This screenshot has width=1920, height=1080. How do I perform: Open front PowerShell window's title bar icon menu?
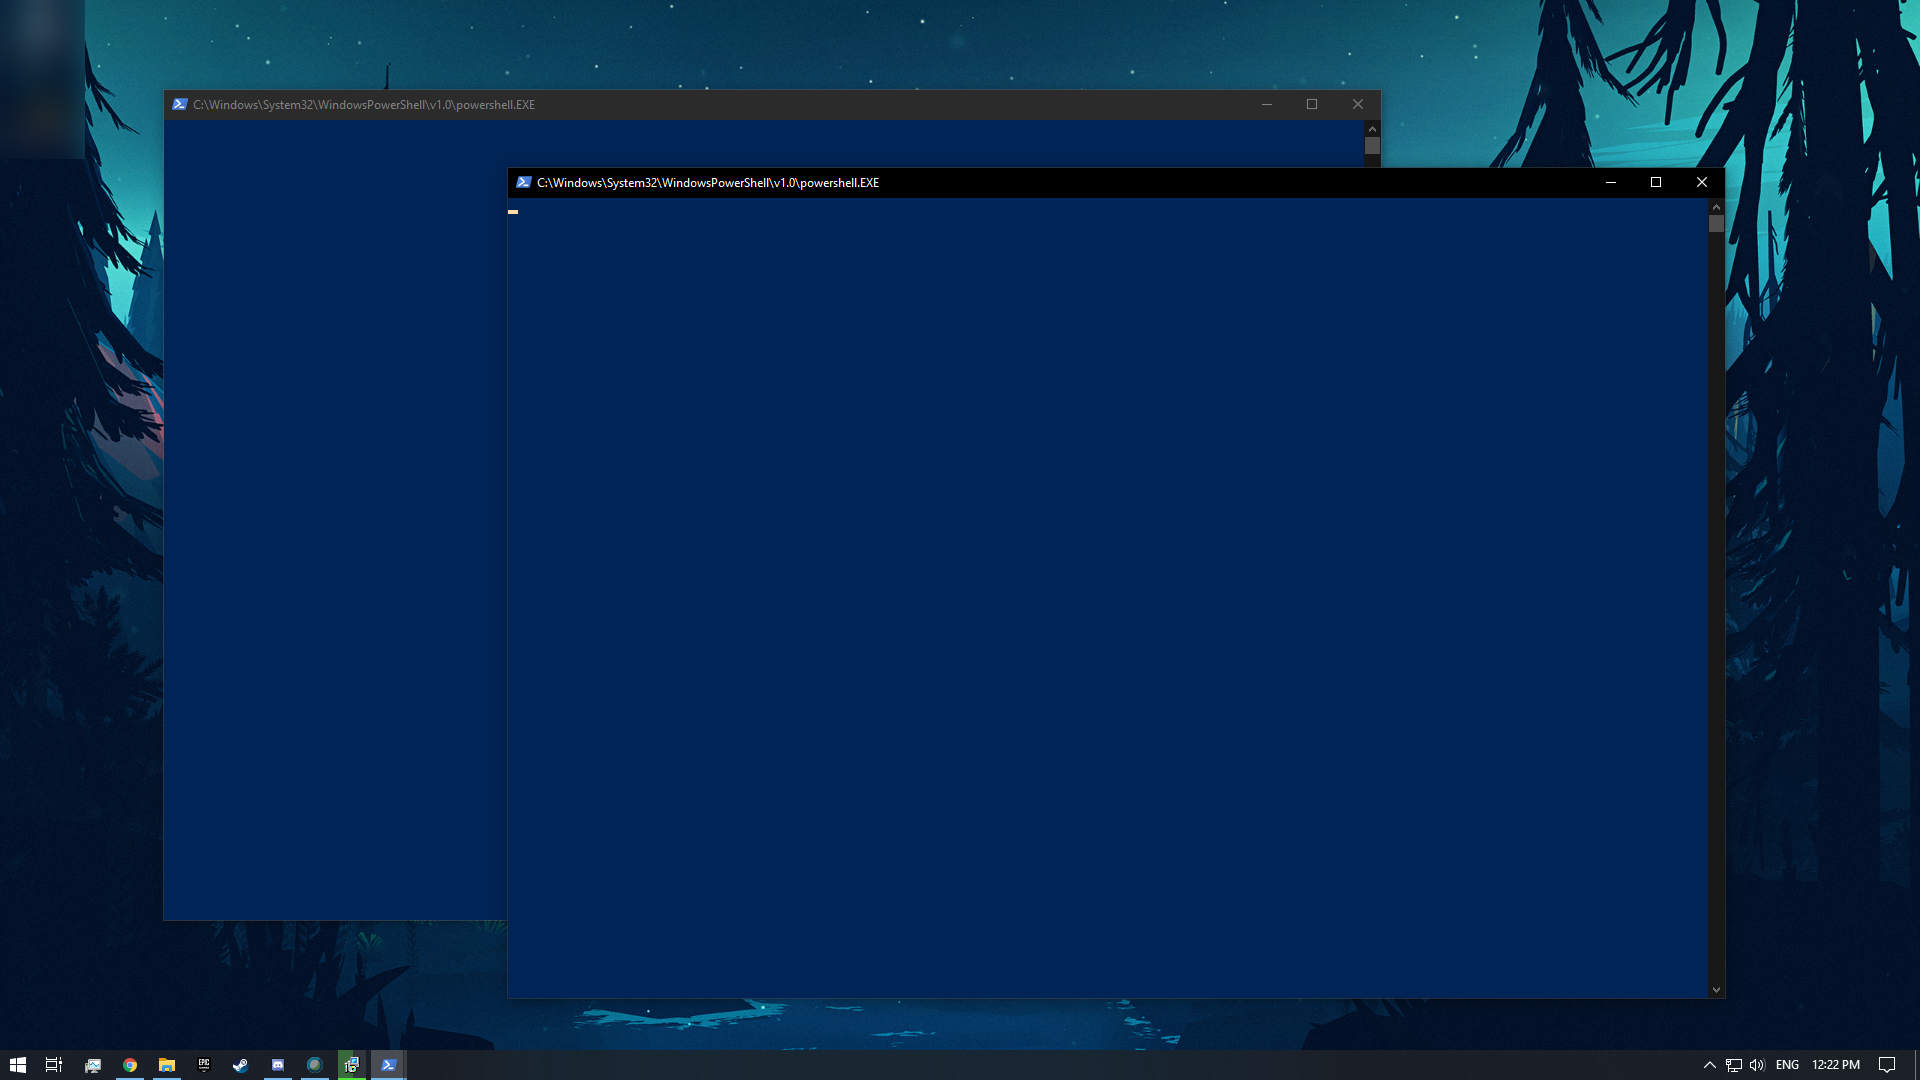pos(523,182)
